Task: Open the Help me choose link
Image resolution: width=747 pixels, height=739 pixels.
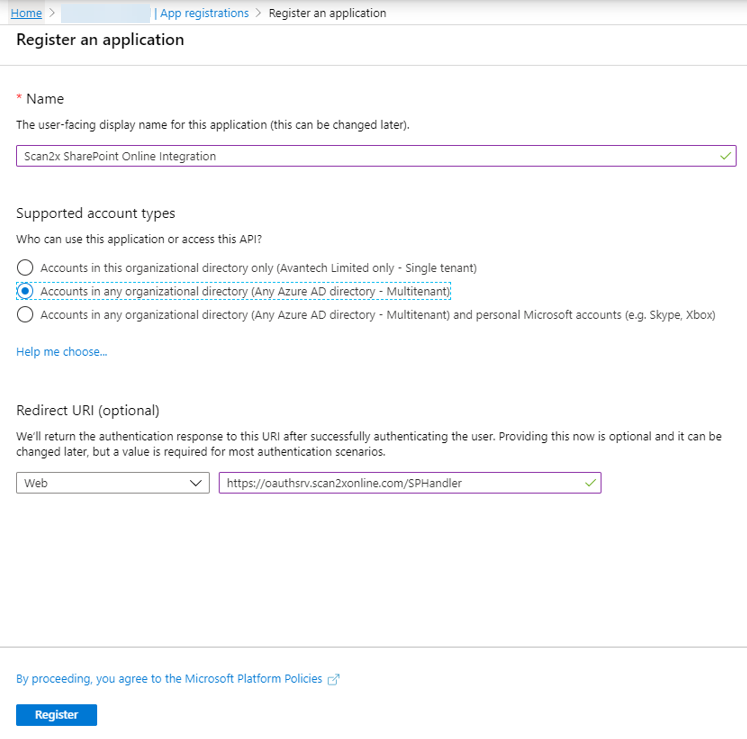Action: [61, 352]
